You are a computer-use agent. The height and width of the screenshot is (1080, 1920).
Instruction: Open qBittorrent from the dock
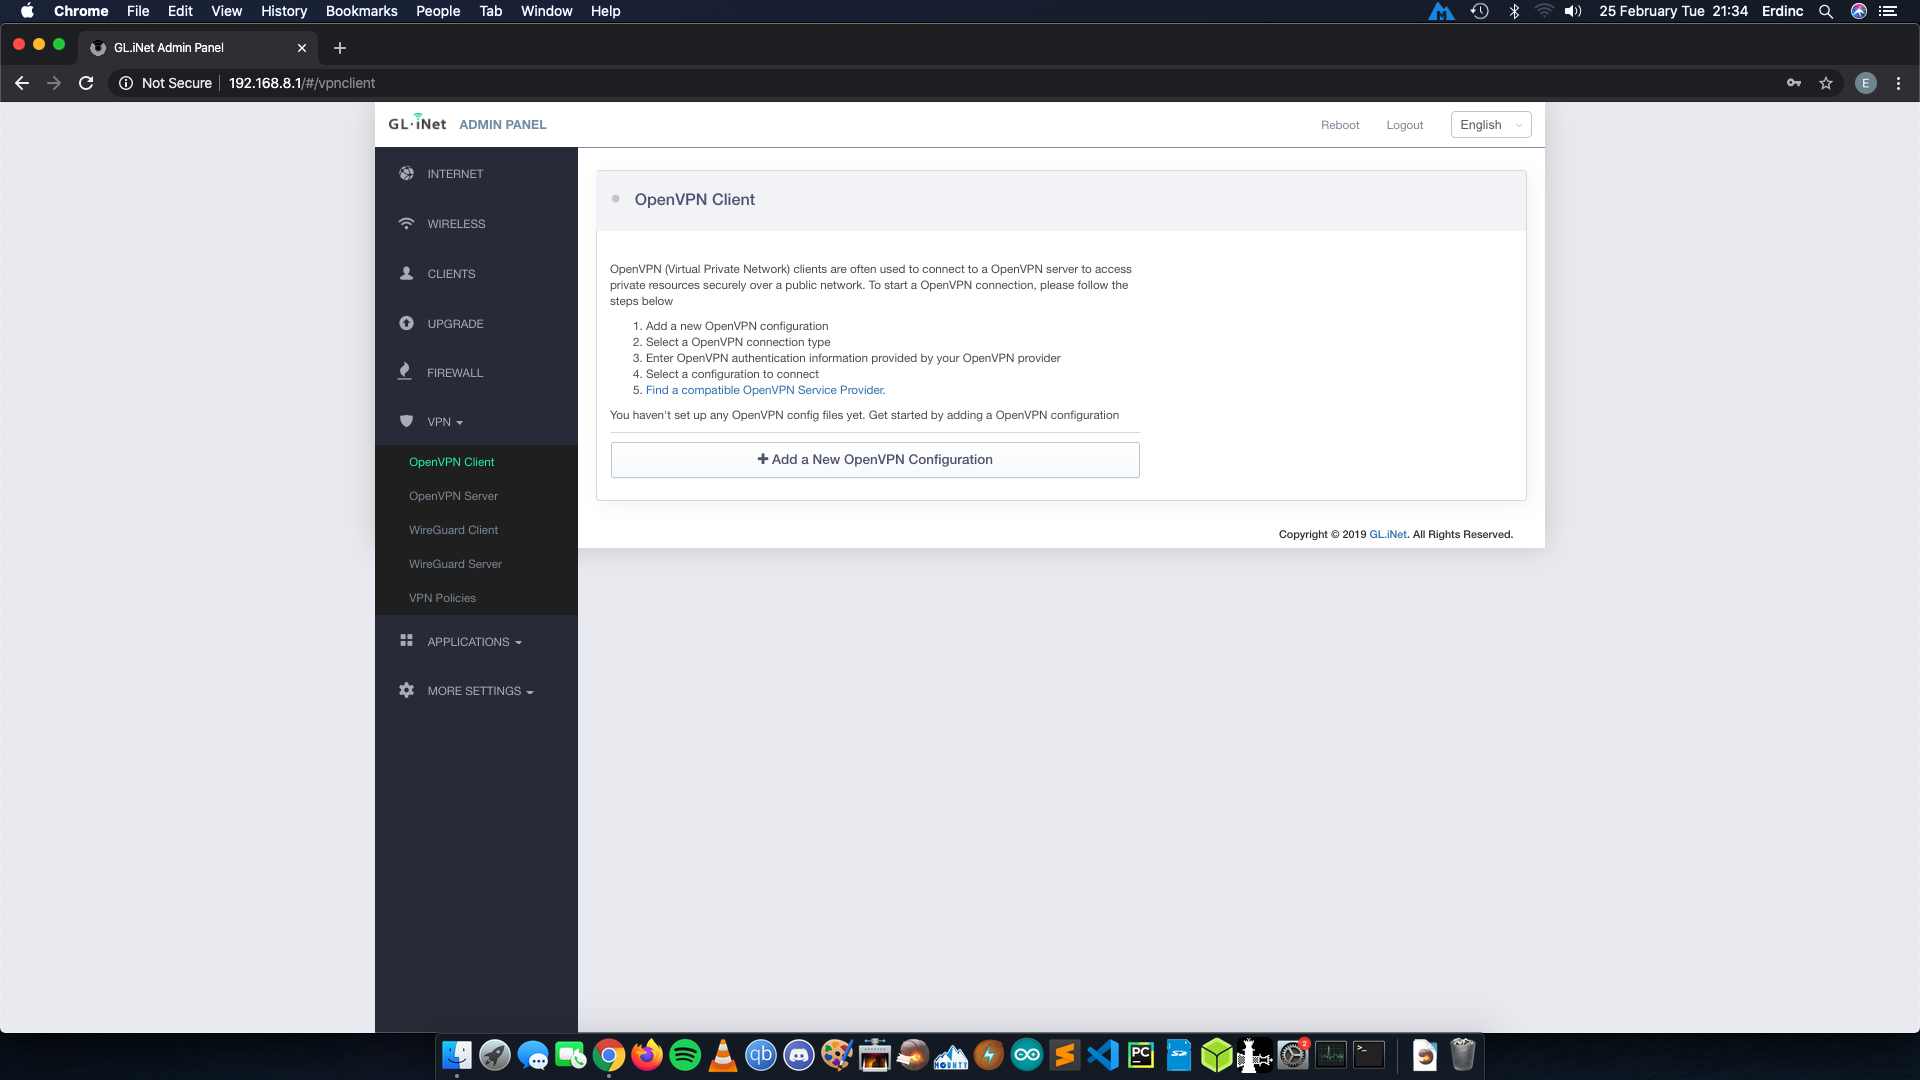[761, 1055]
